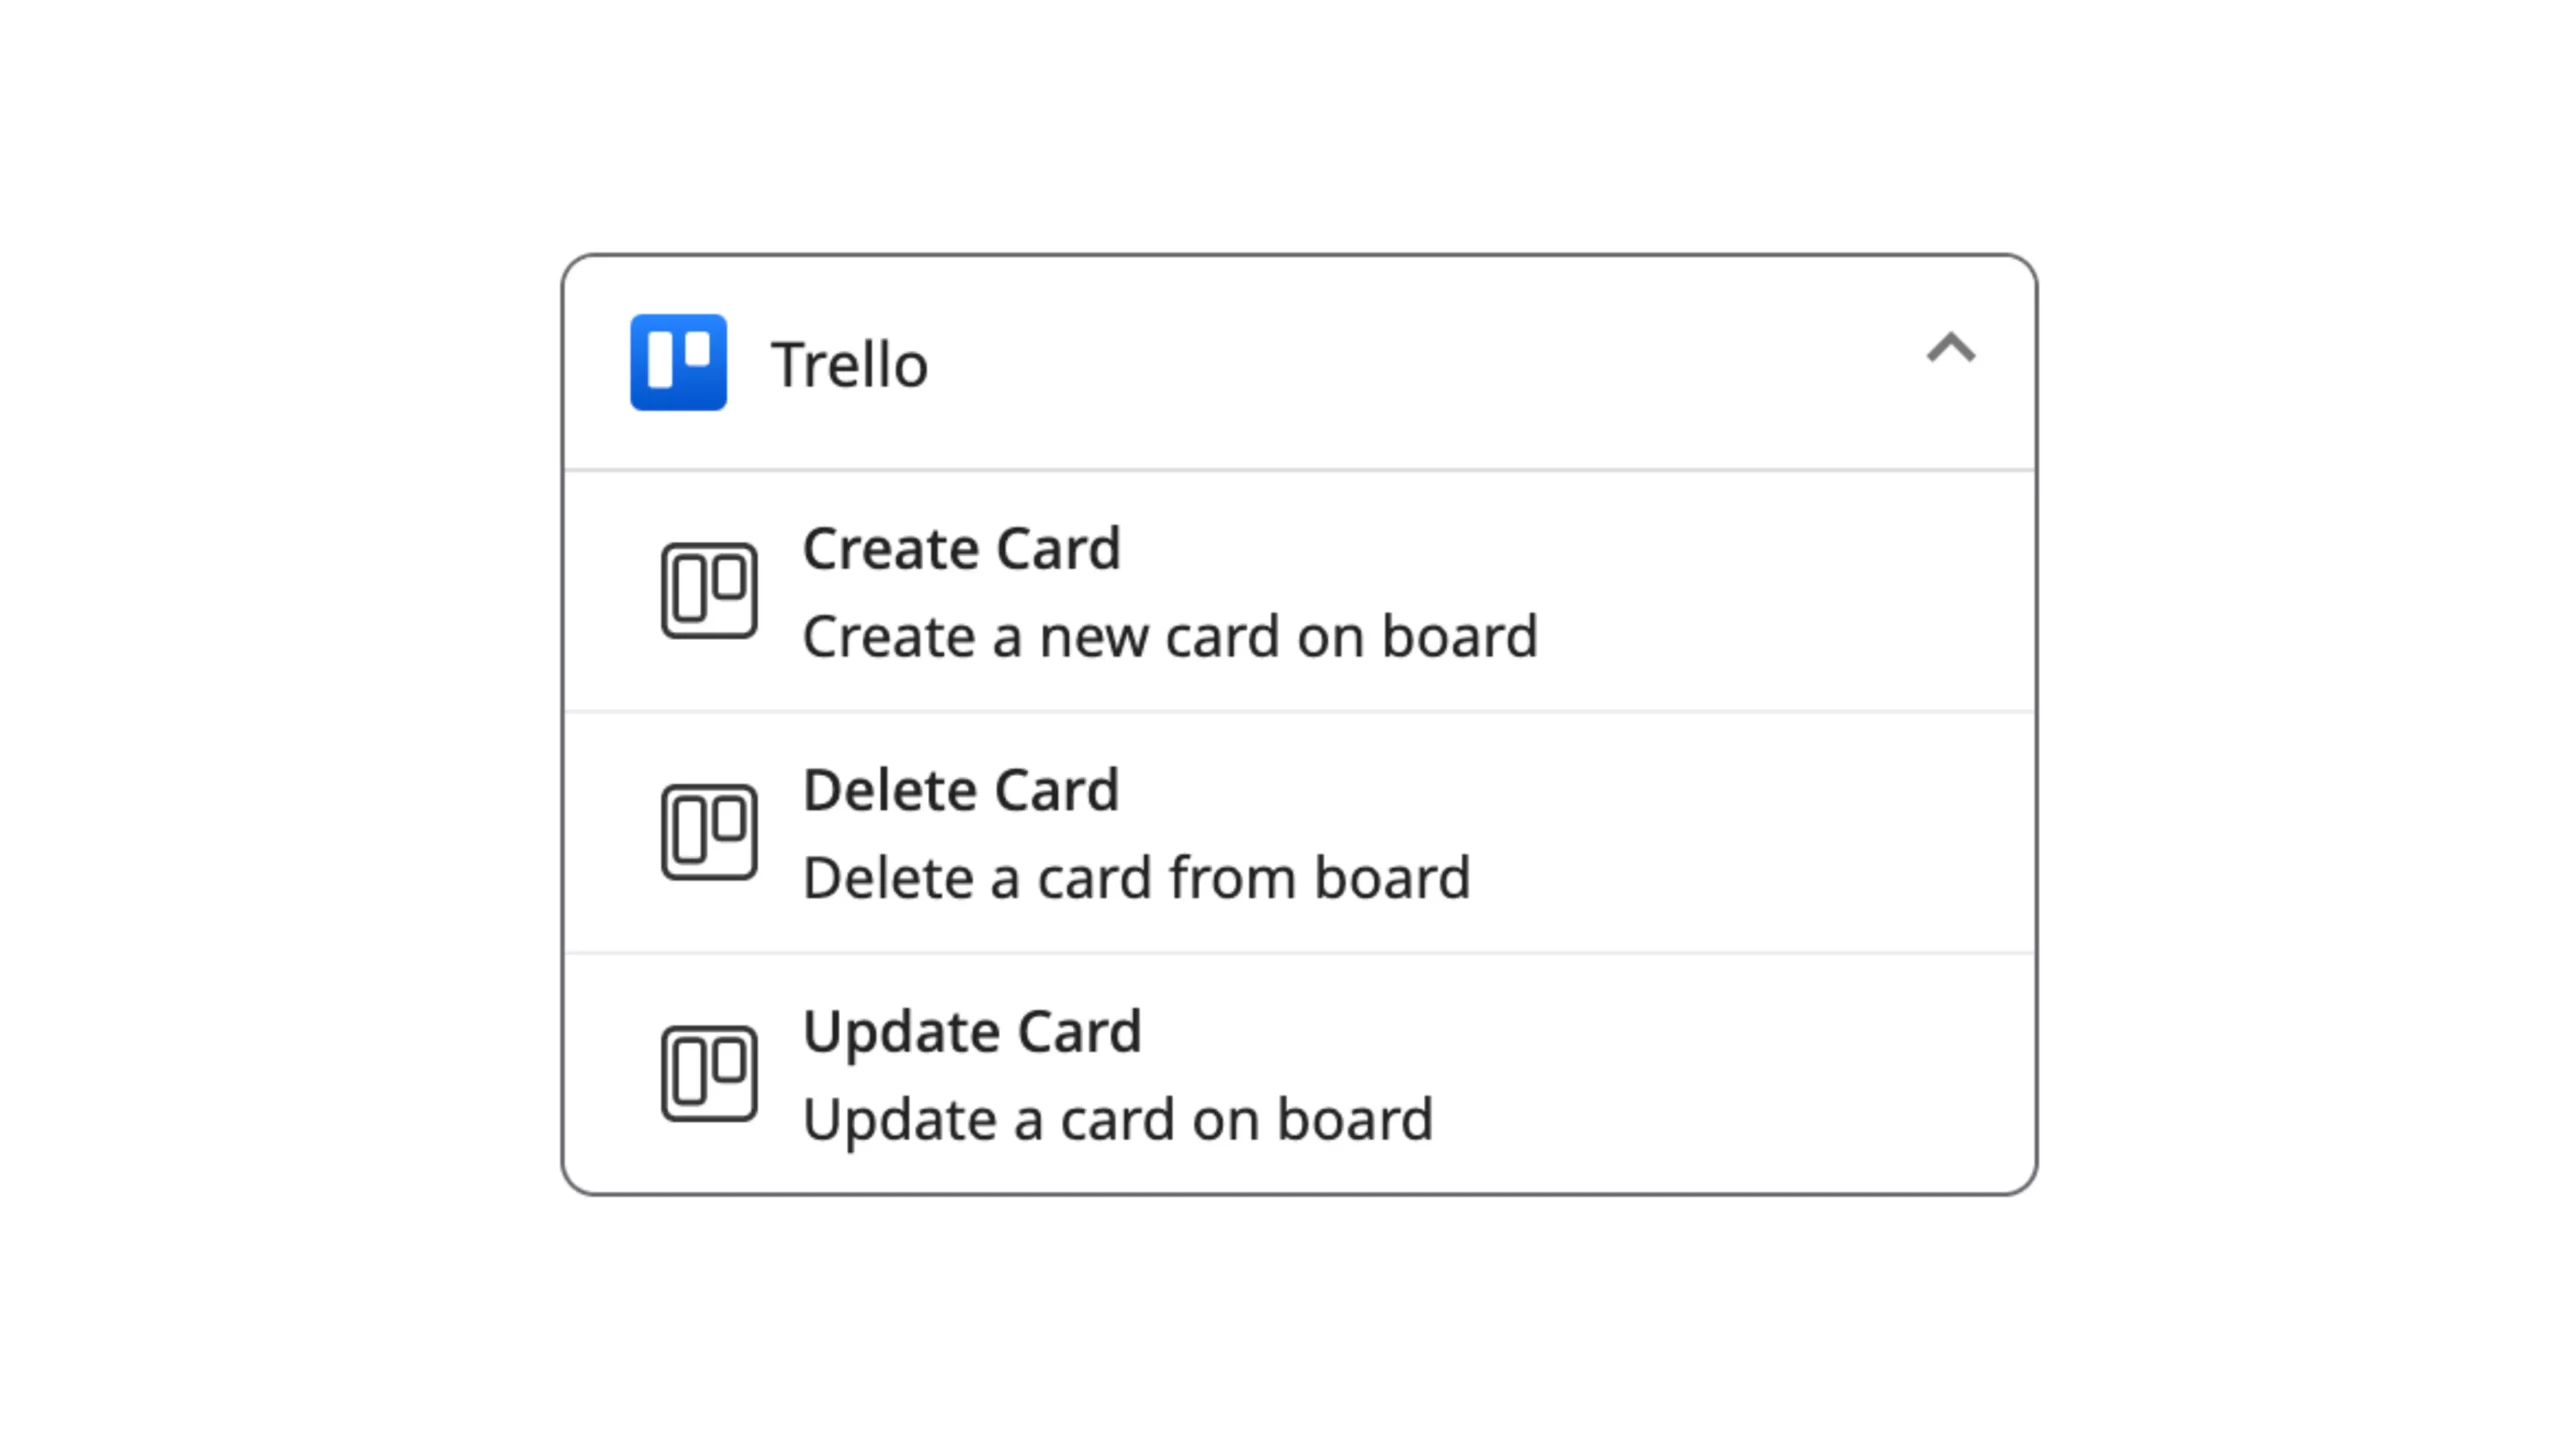Click the board icon beside Update Card

coord(709,1073)
